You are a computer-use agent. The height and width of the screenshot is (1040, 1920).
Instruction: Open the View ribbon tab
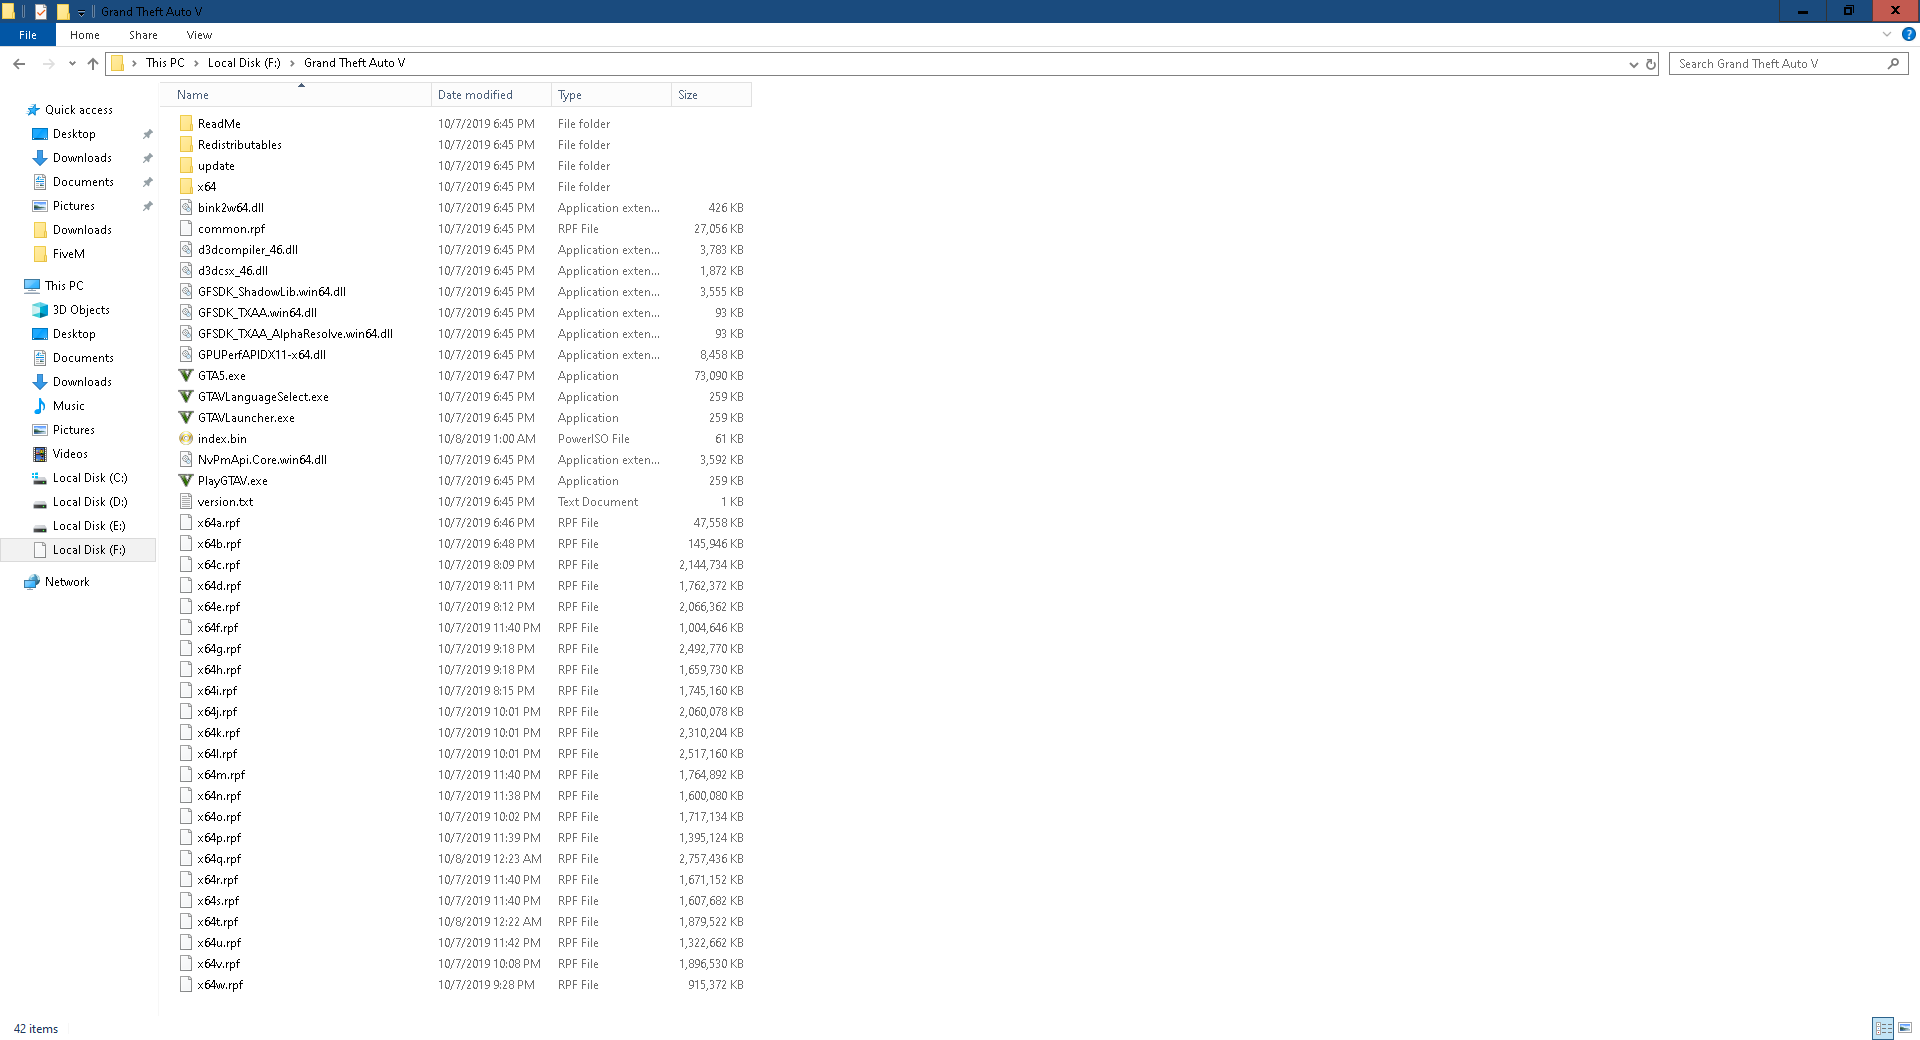pos(199,35)
